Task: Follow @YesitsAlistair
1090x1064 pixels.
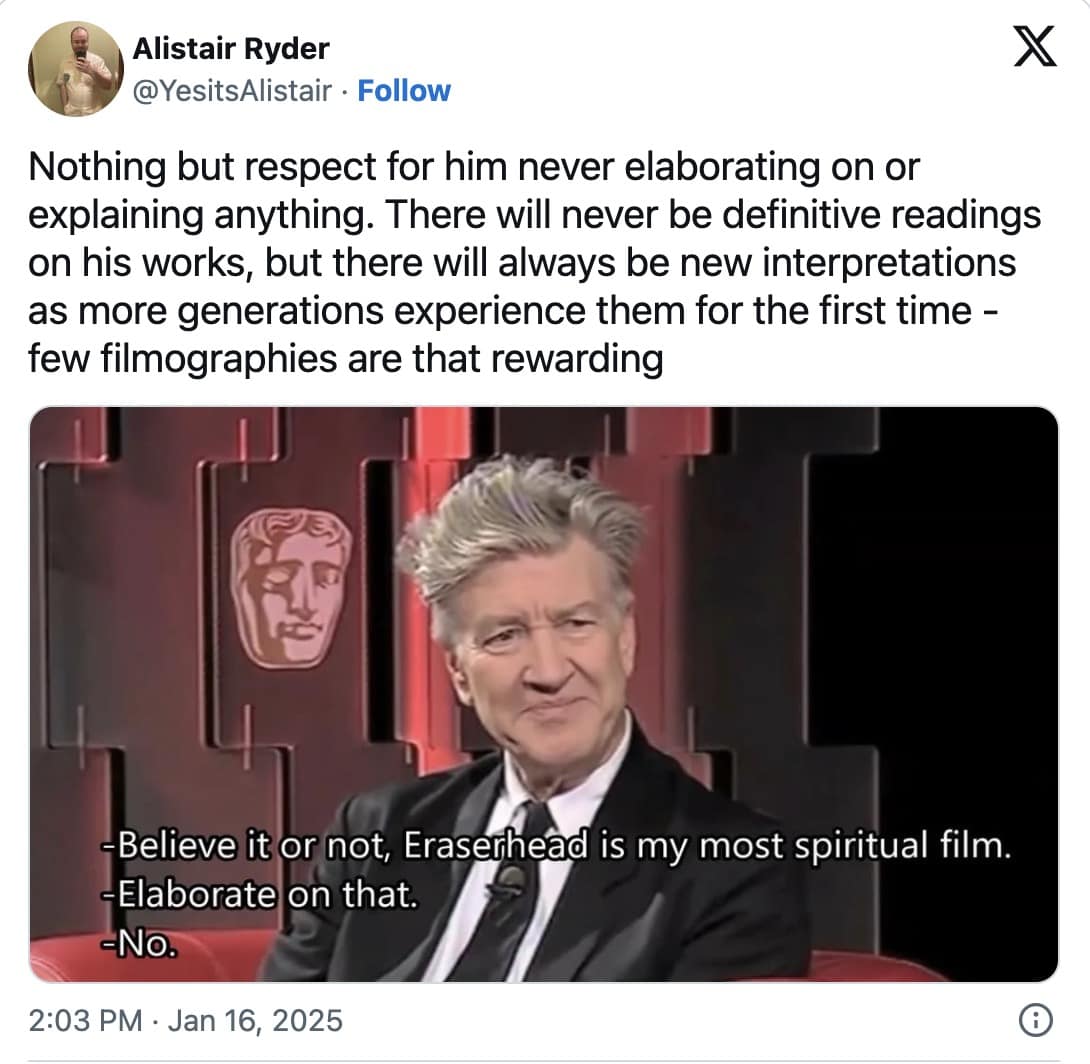Action: pos(404,91)
